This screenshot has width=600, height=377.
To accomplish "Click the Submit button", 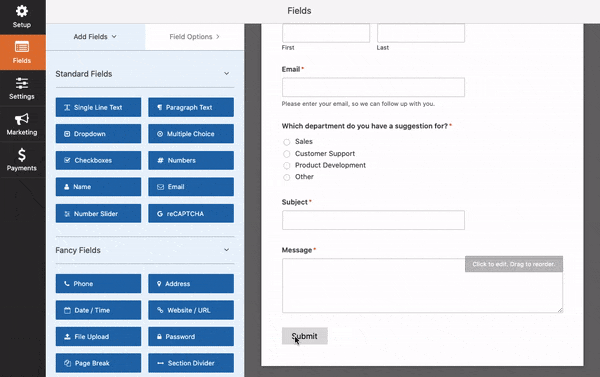I will tap(305, 336).
